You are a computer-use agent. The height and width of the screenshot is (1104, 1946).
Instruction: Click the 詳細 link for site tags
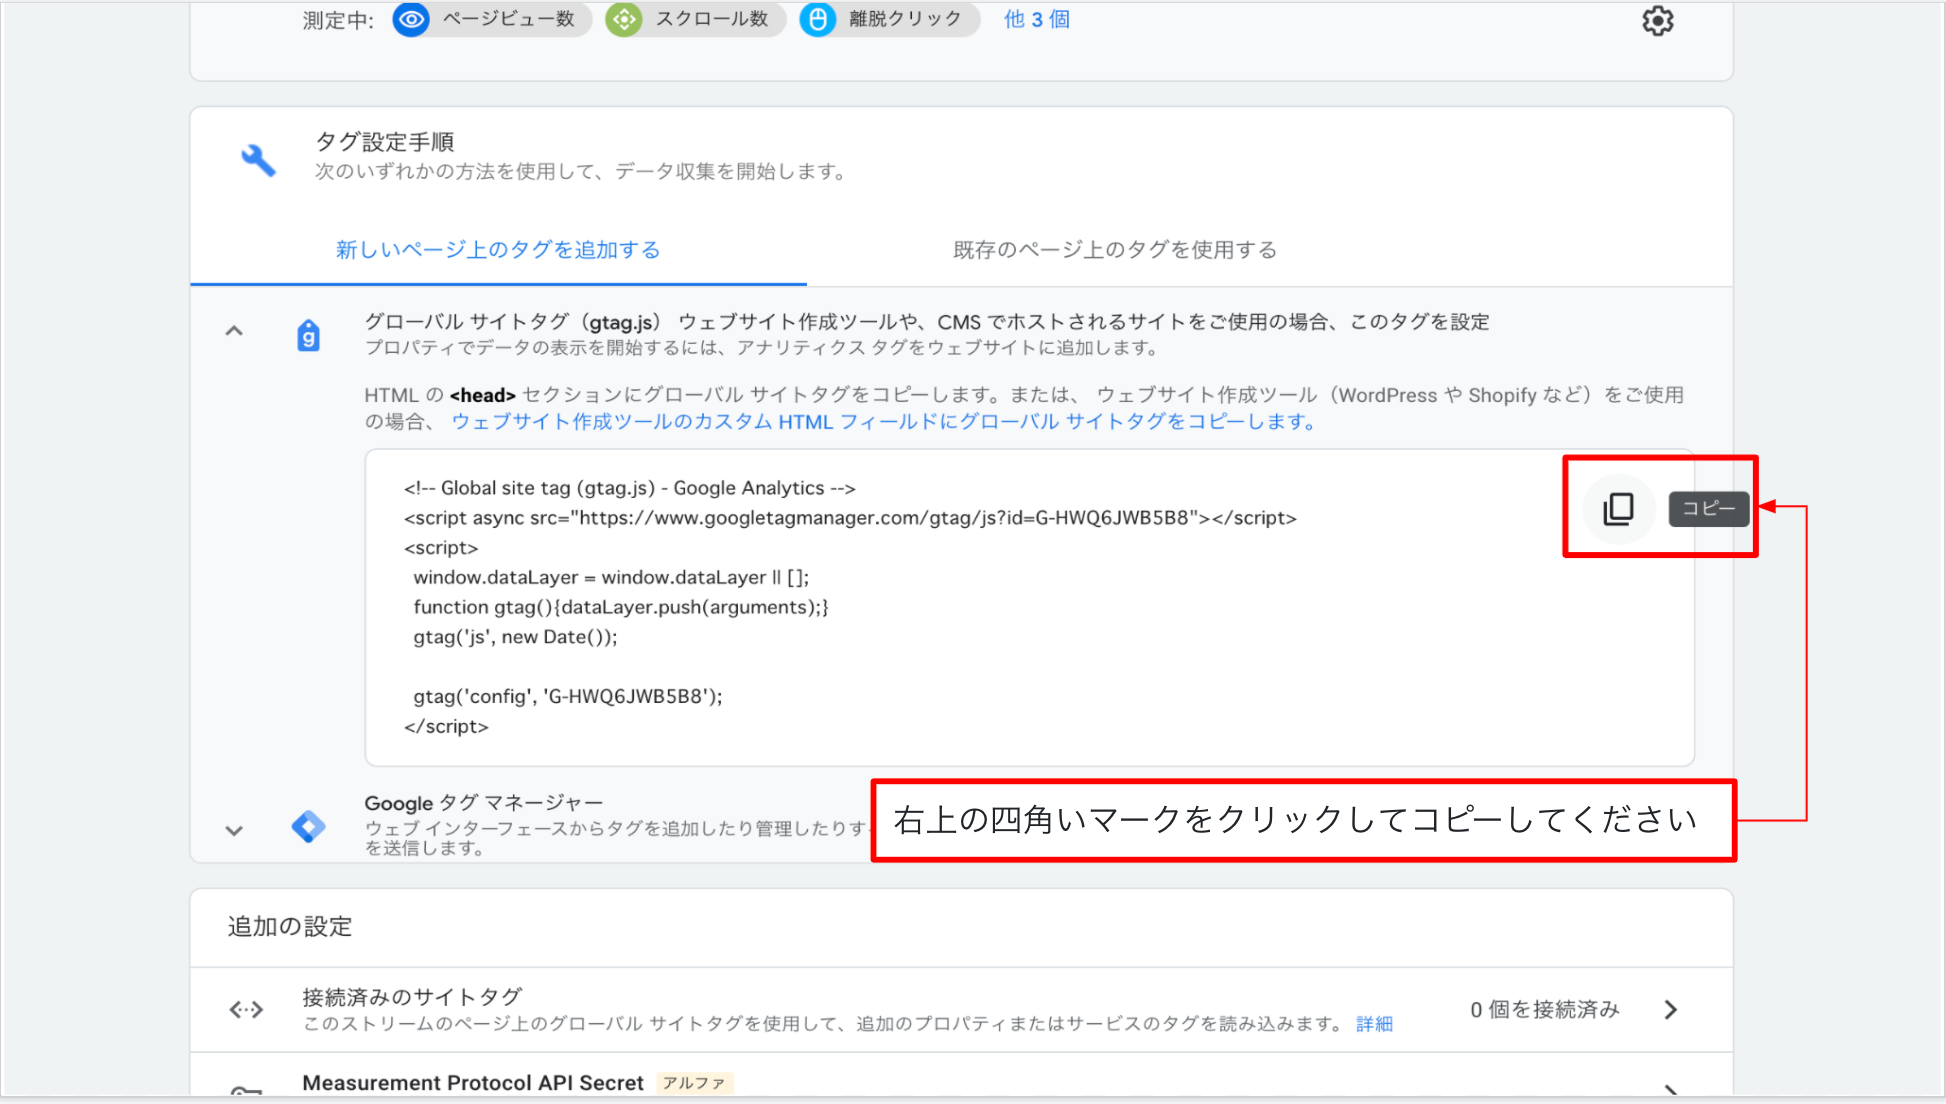pos(1374,1024)
